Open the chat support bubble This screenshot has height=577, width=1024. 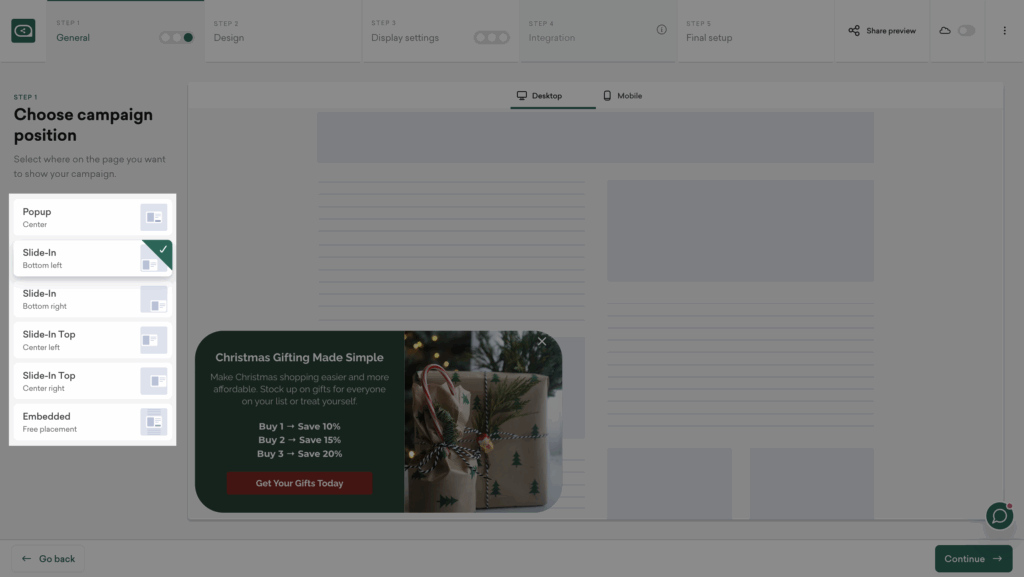click(999, 515)
